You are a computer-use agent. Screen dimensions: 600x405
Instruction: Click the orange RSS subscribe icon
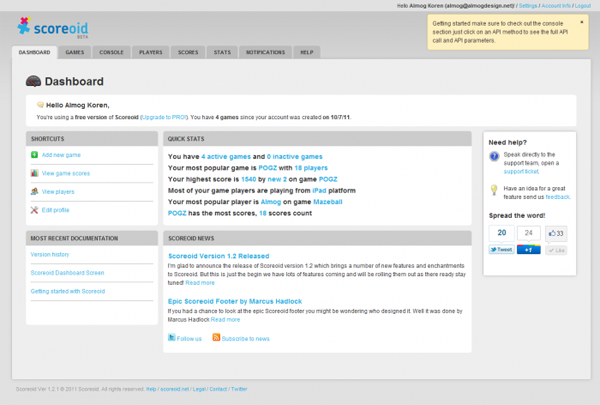click(216, 338)
